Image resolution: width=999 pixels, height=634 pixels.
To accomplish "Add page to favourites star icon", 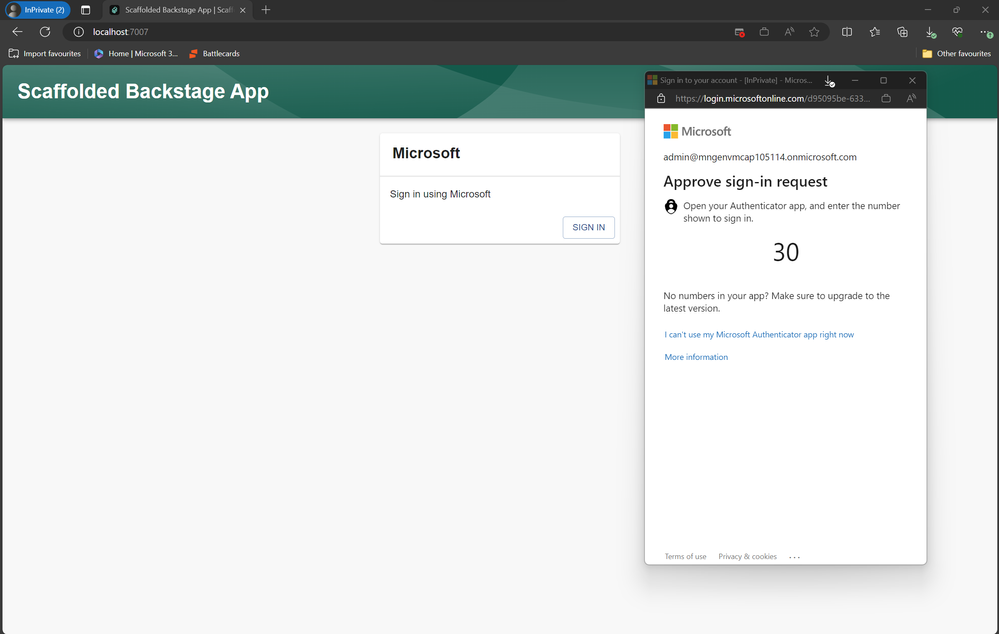I will click(x=814, y=32).
